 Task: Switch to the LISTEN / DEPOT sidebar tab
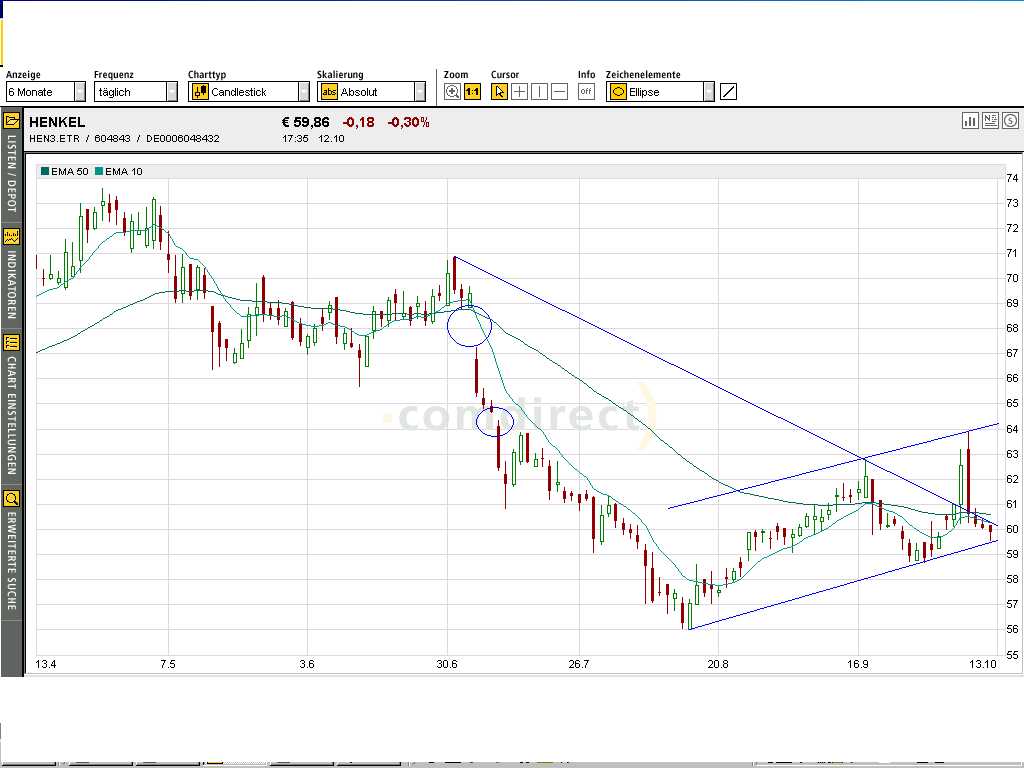[11, 173]
